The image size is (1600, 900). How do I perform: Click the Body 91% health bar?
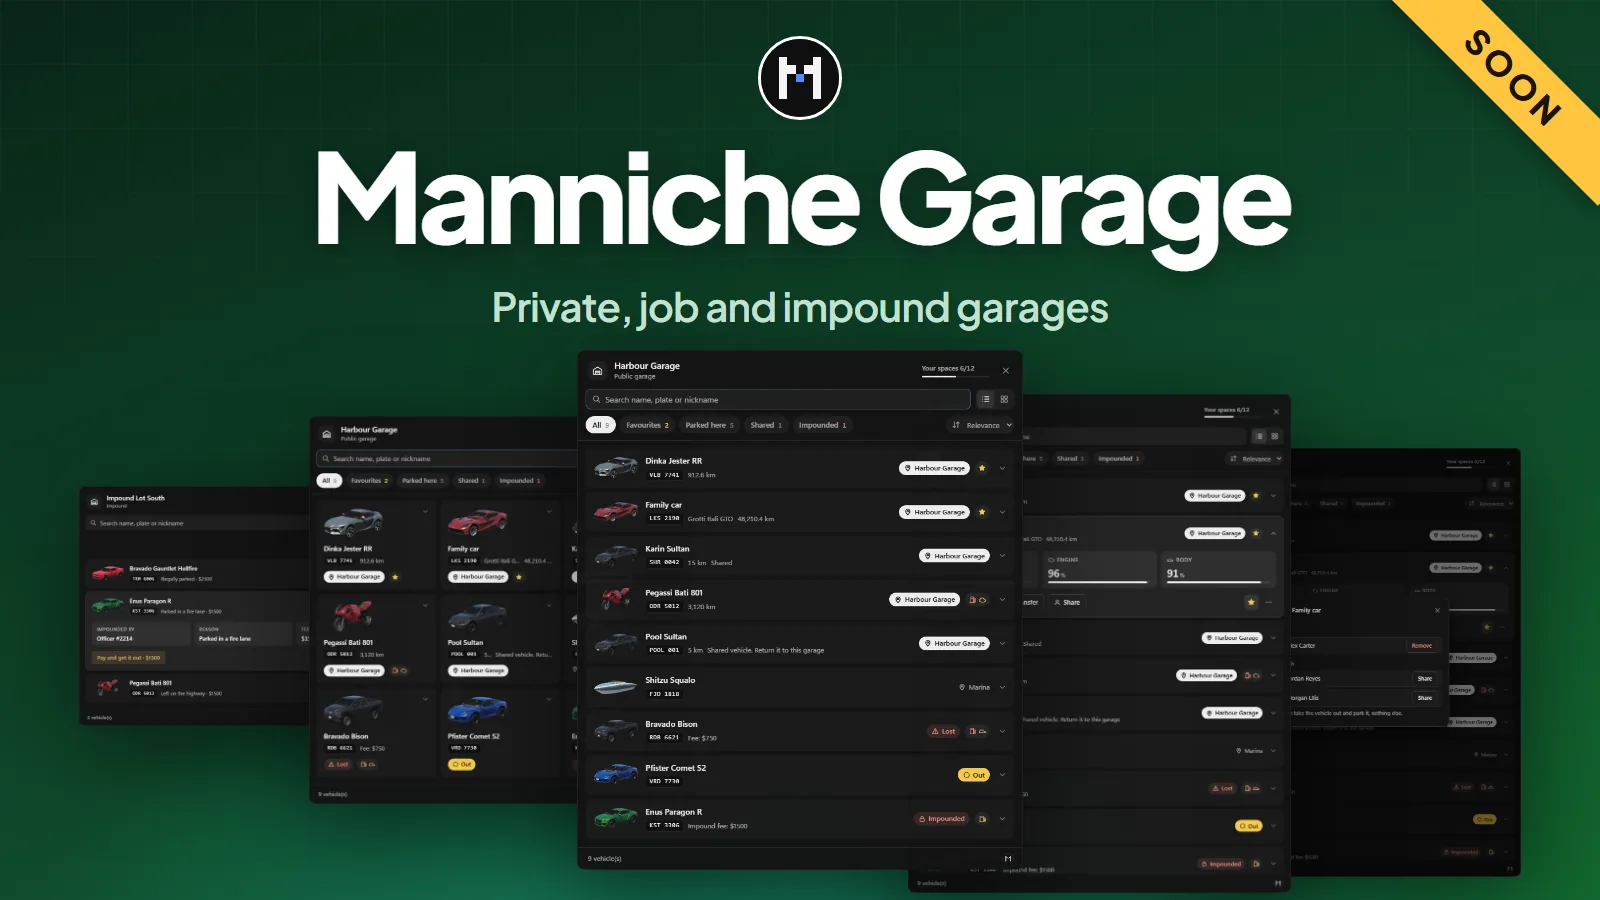tap(1218, 582)
